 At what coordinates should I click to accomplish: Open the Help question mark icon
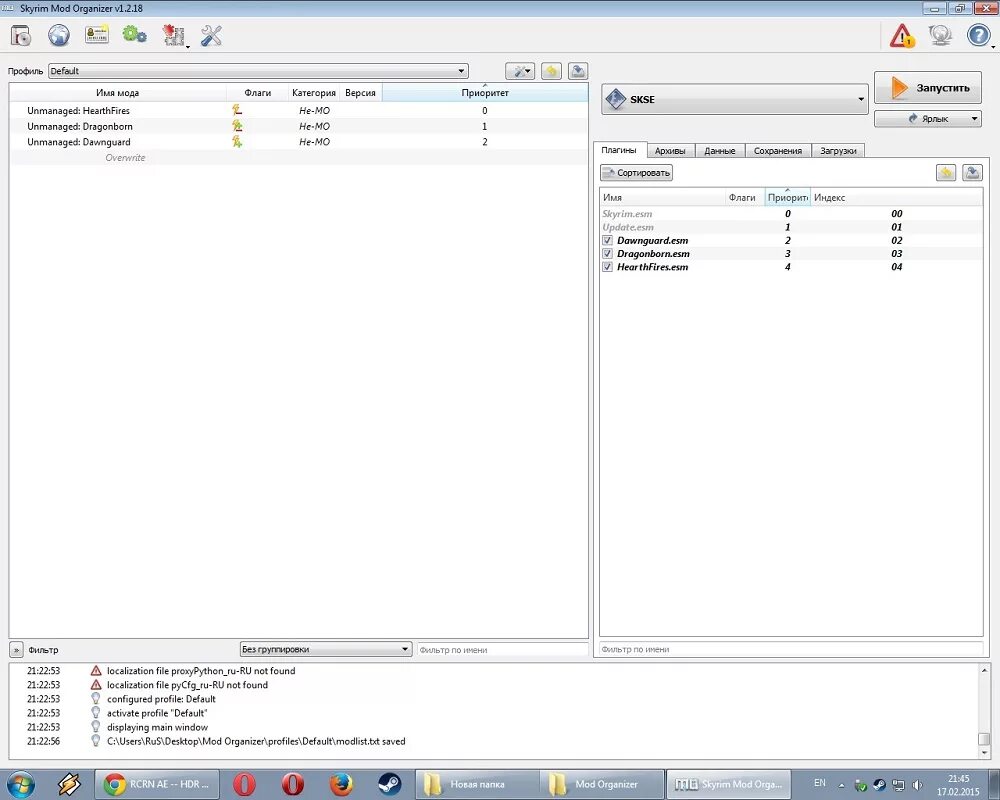coord(978,35)
